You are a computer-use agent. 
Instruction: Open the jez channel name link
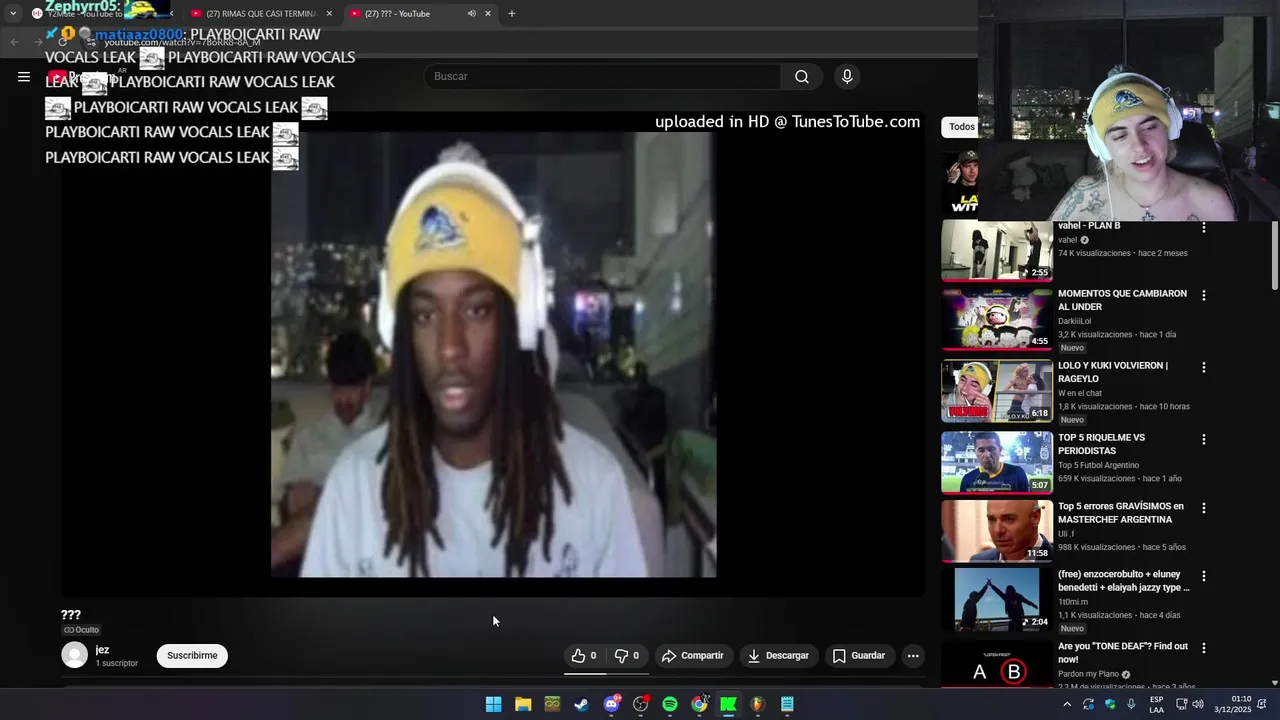[102, 650]
